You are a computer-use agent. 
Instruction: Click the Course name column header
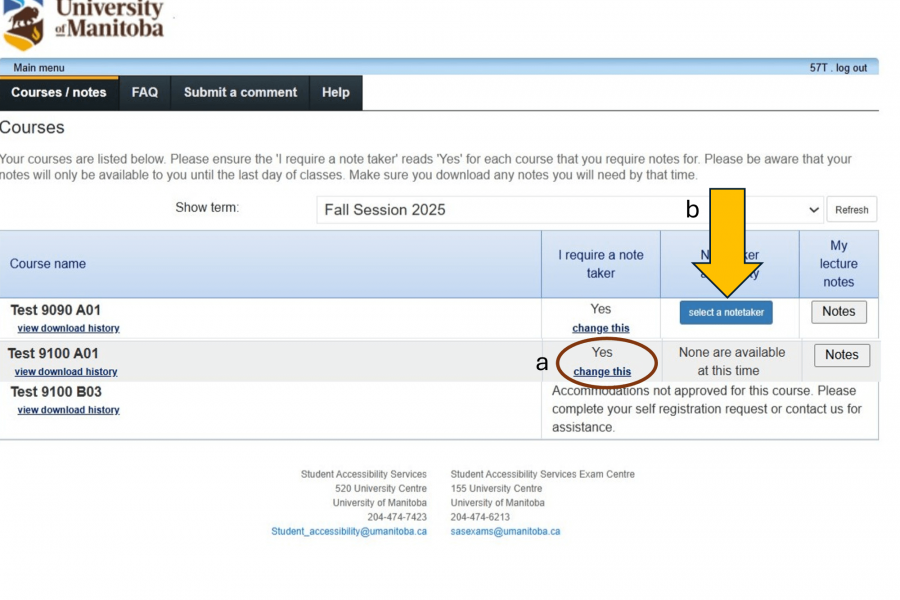[x=48, y=264]
